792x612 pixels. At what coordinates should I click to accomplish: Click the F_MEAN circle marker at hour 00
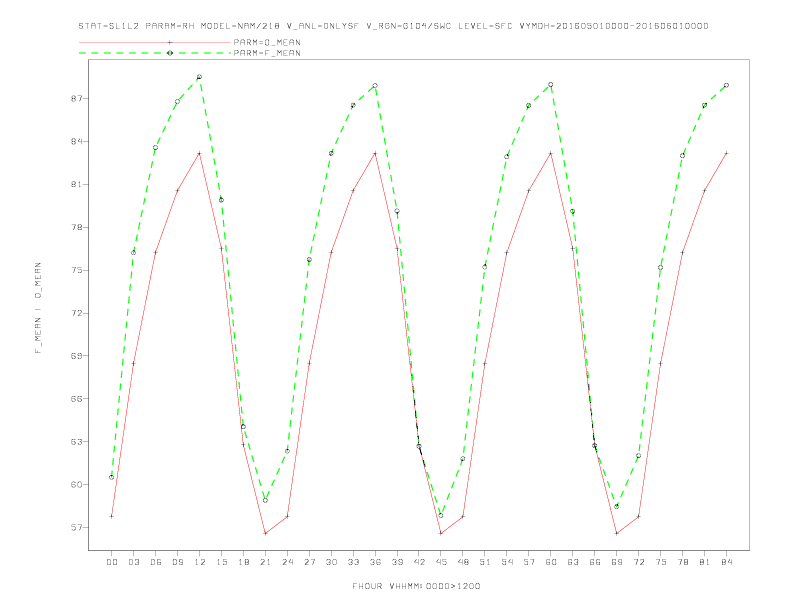click(x=112, y=477)
